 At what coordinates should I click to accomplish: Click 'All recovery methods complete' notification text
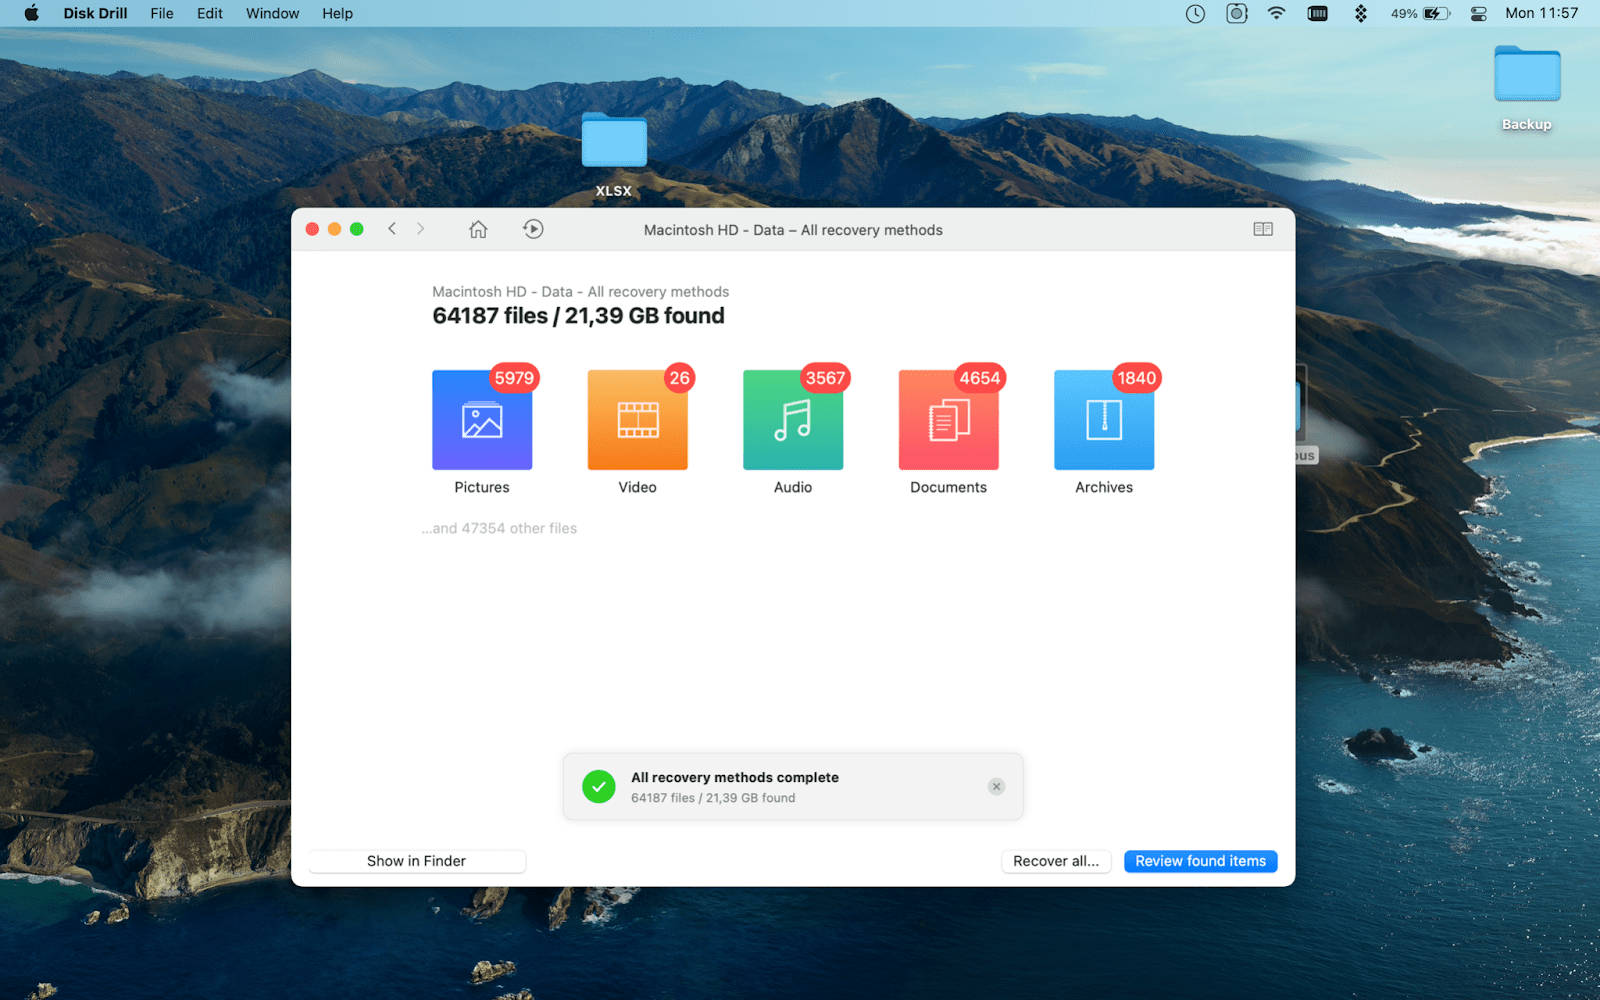click(x=735, y=777)
